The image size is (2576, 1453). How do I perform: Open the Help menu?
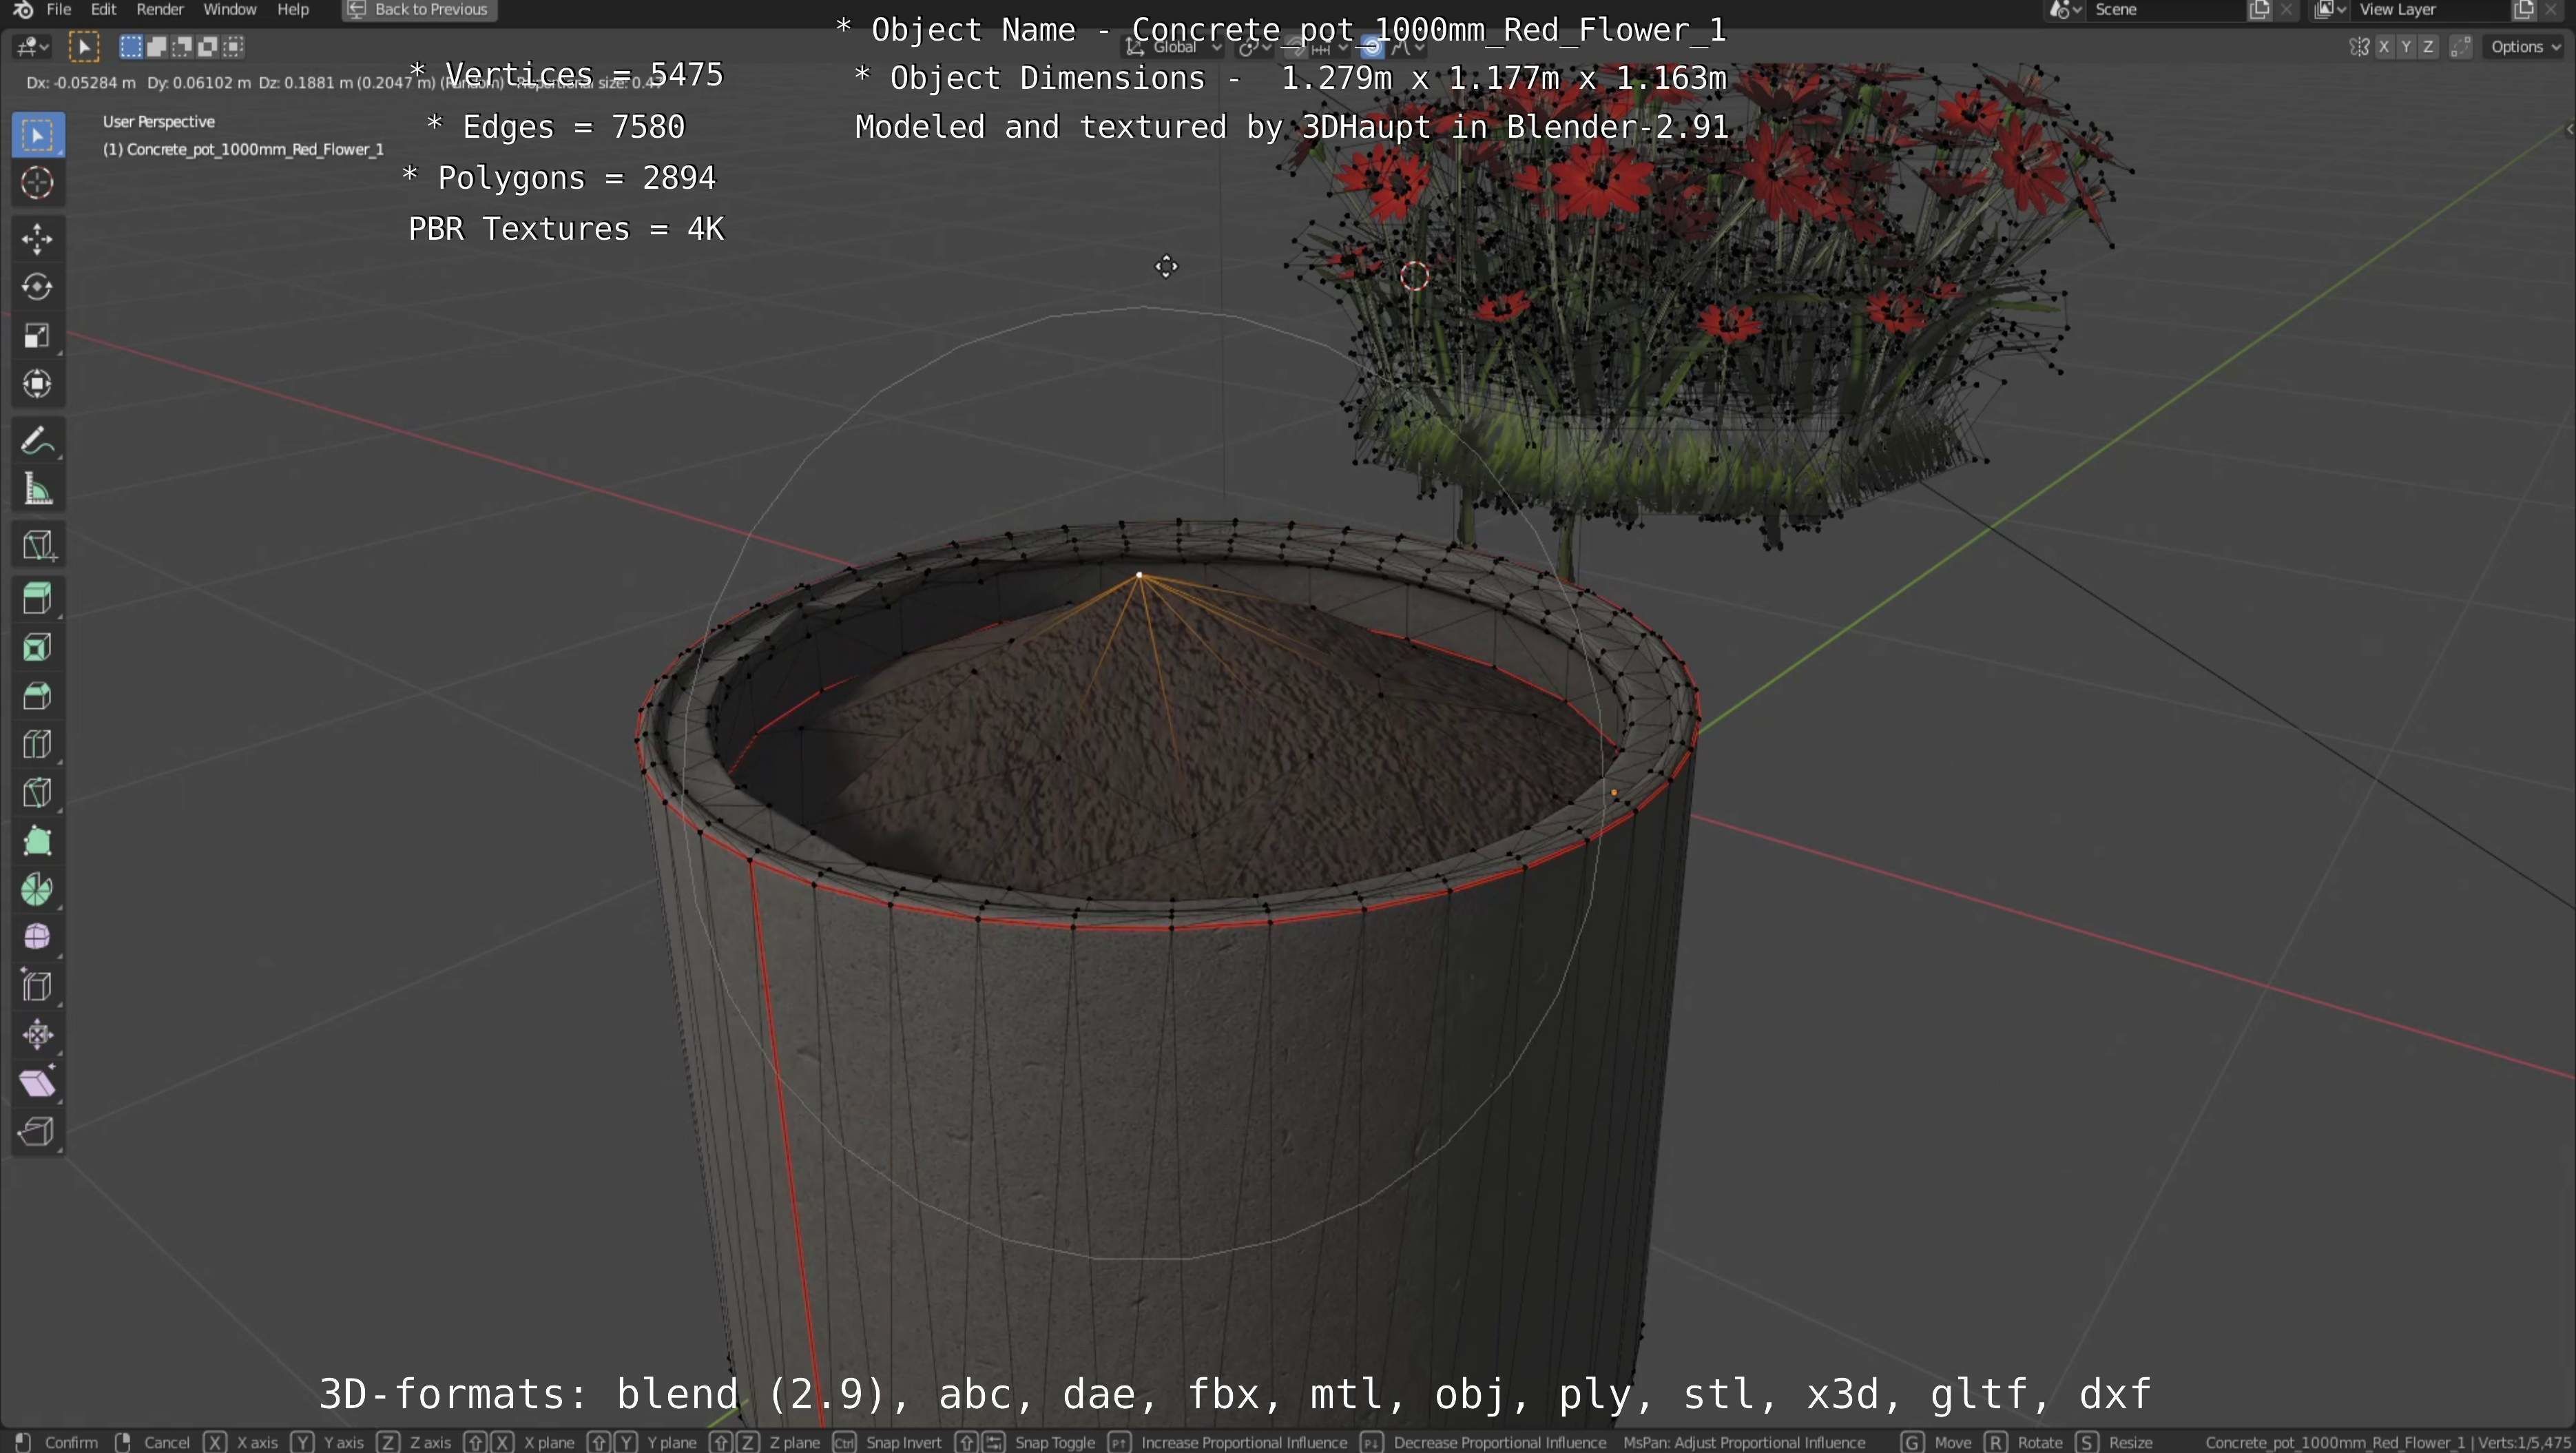click(x=293, y=9)
